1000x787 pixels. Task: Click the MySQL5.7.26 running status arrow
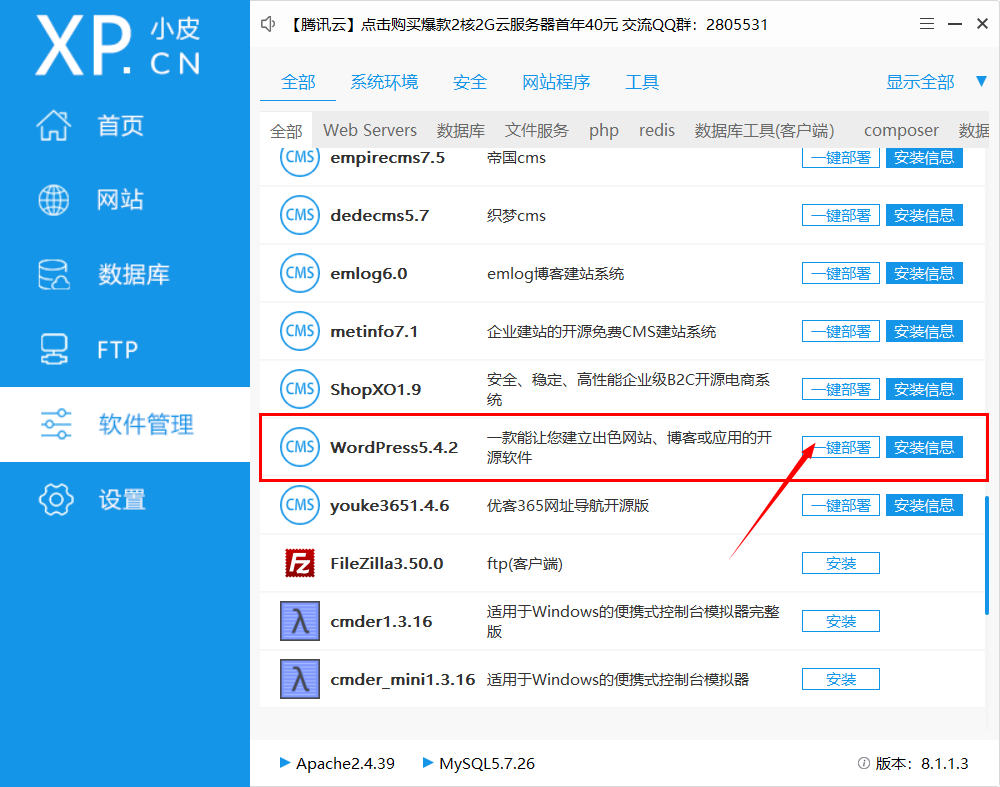[x=428, y=763]
